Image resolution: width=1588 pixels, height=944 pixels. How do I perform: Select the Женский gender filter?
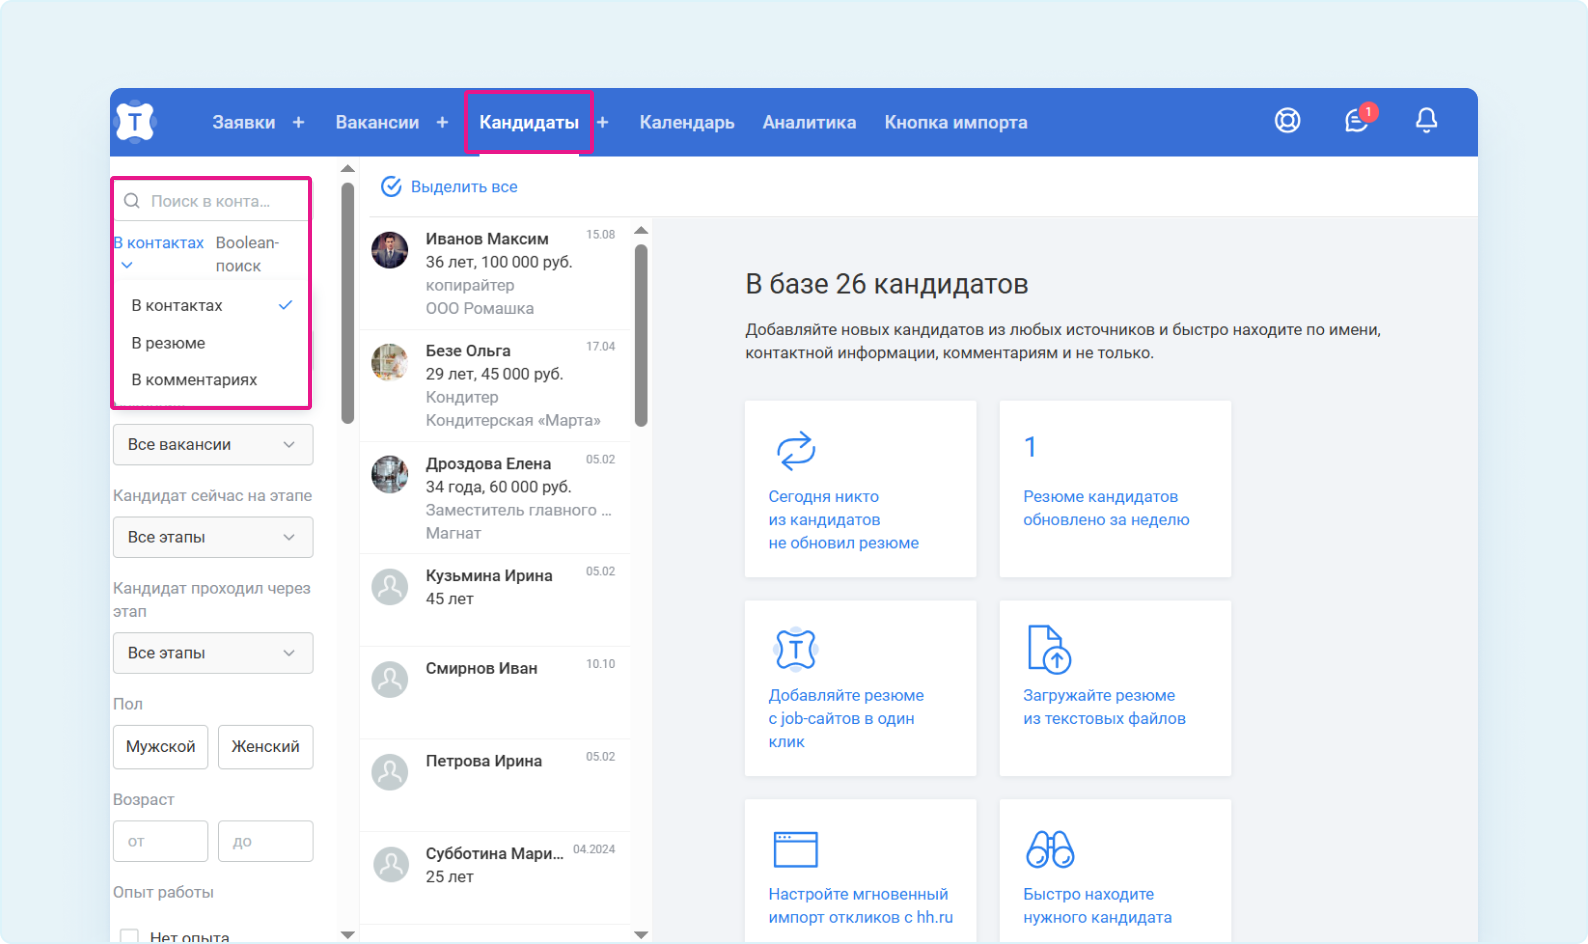click(265, 747)
